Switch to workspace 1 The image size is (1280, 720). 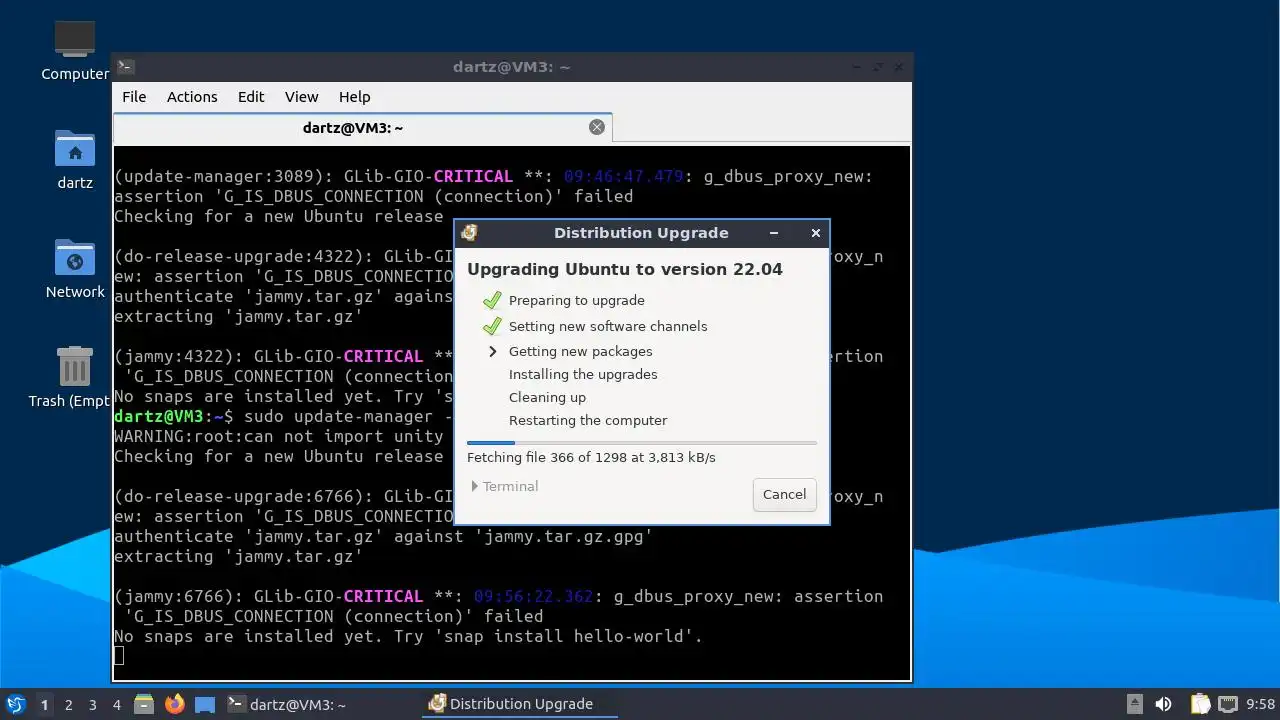click(x=44, y=704)
